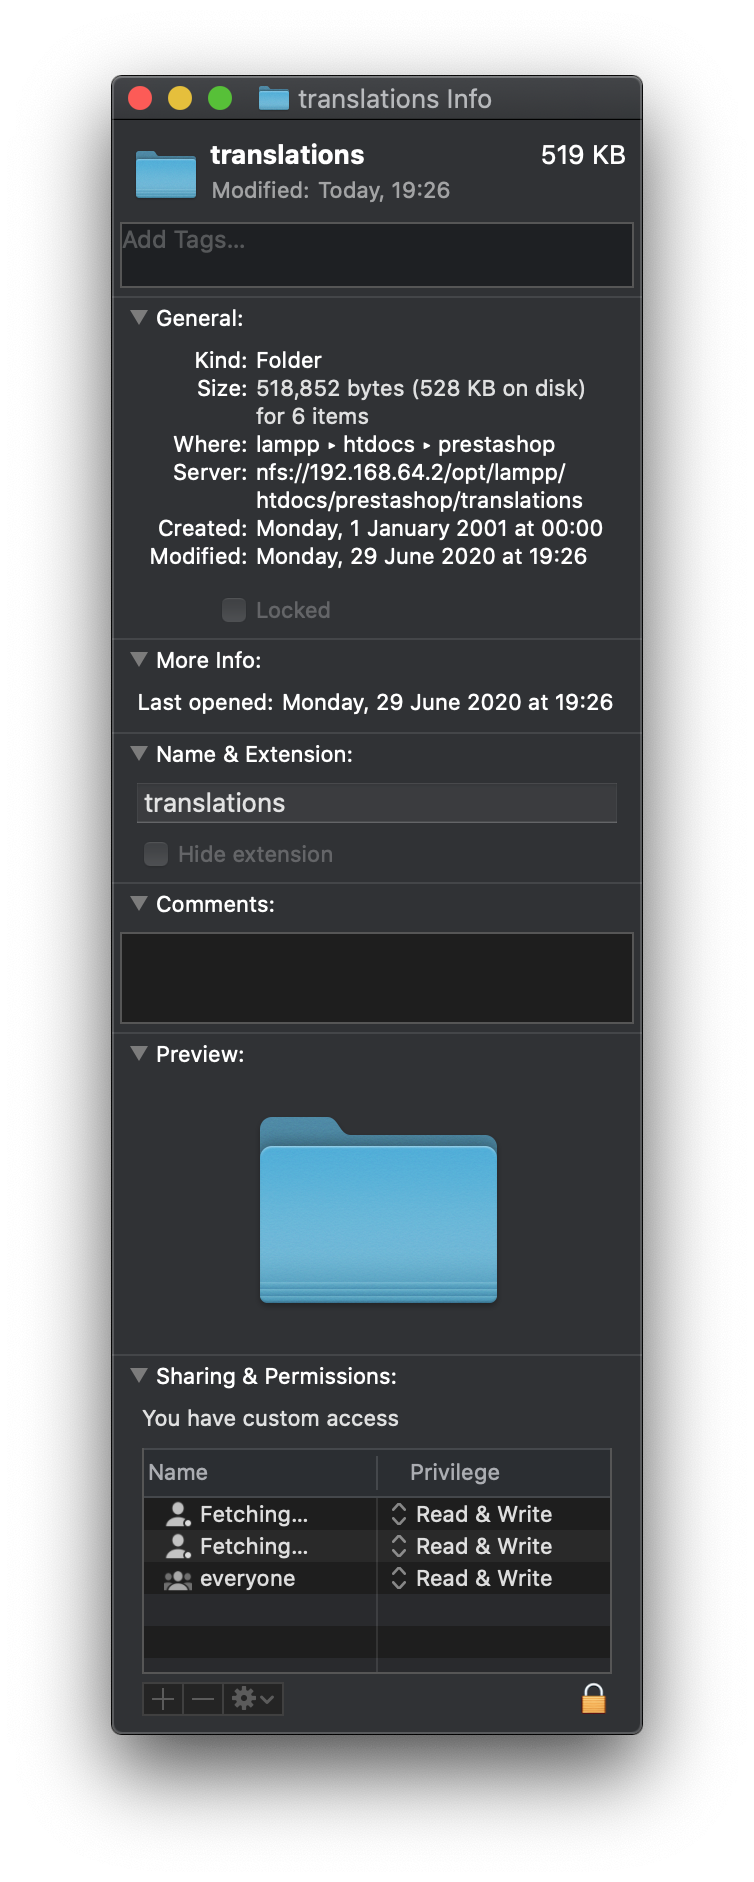Click the small folder icon beside translations name
This screenshot has width=754, height=1882.
[166, 174]
